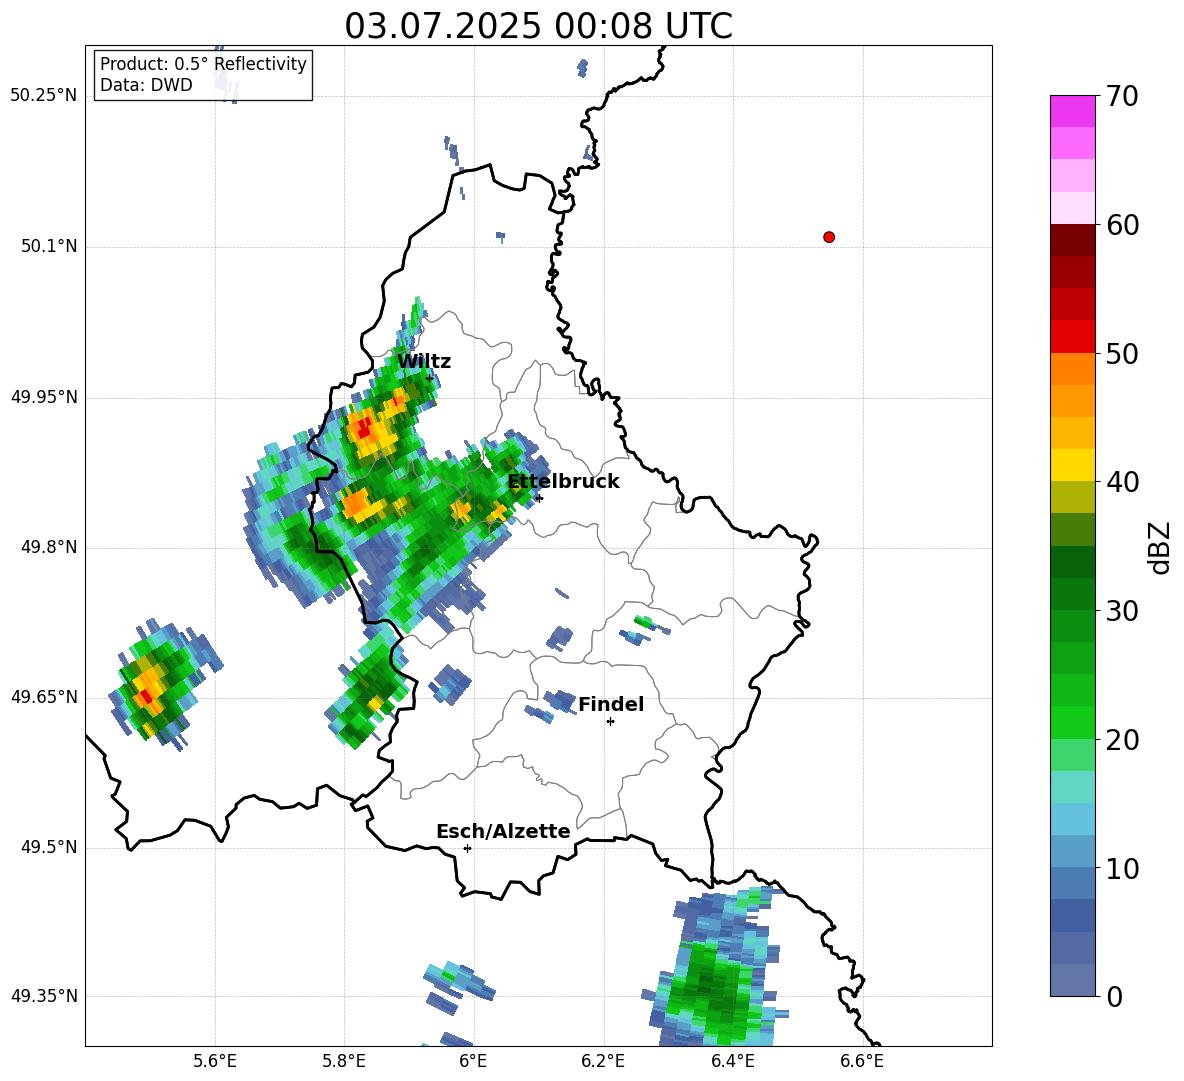Click the colorbar tick value 10
Viewport: 1184px width, 1081px height.
click(x=1122, y=868)
